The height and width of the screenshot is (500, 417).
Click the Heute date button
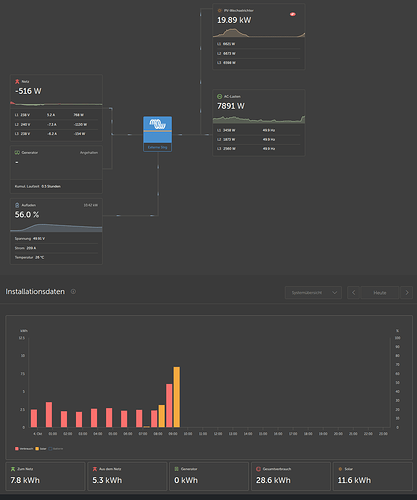click(x=380, y=293)
